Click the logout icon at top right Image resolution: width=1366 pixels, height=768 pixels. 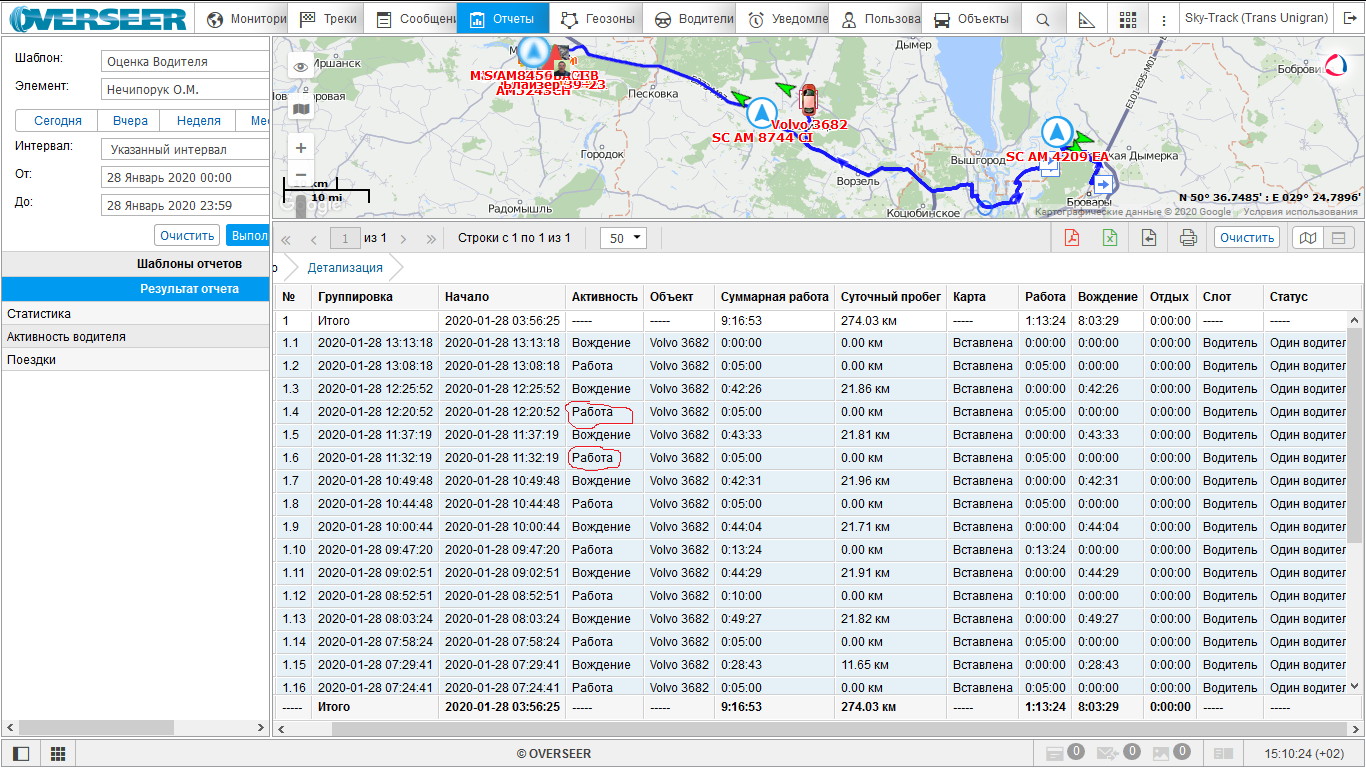[x=1351, y=19]
